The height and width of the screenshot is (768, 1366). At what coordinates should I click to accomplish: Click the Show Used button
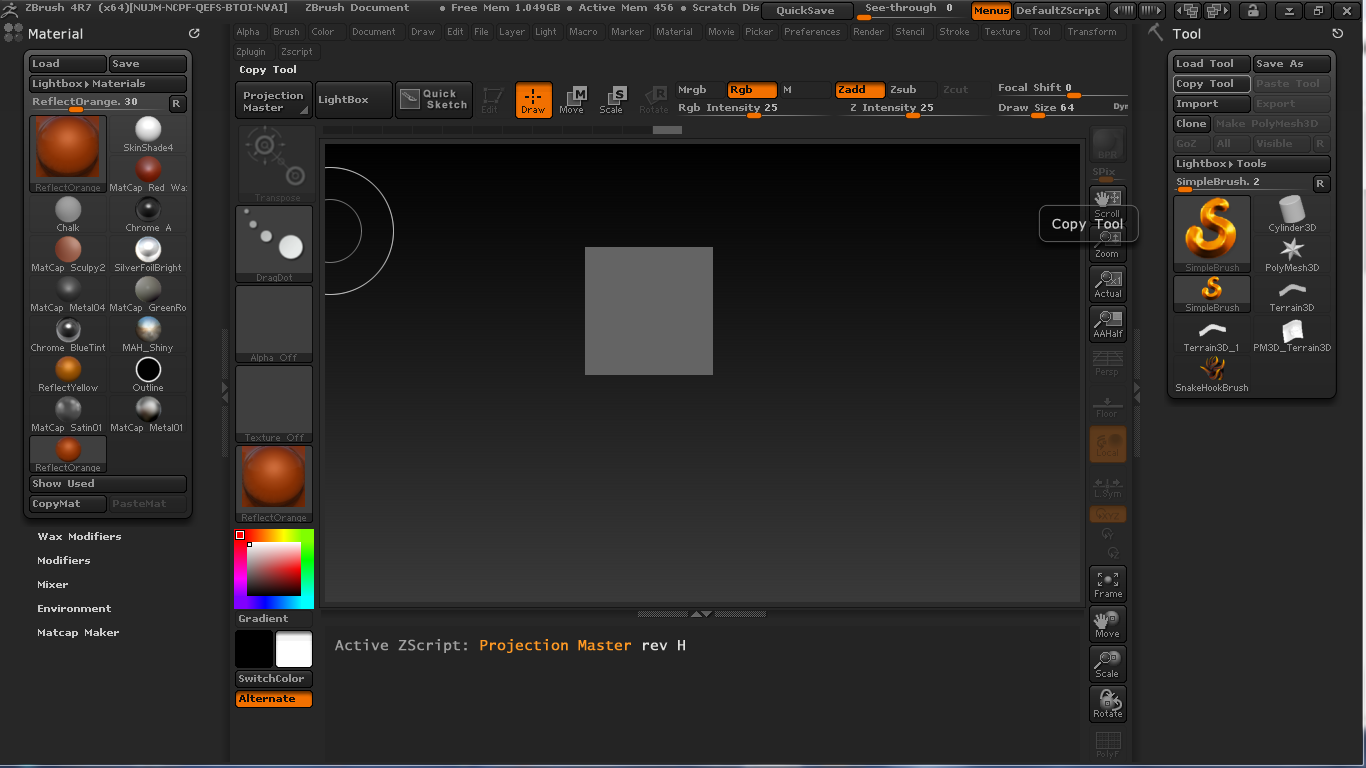(x=108, y=484)
